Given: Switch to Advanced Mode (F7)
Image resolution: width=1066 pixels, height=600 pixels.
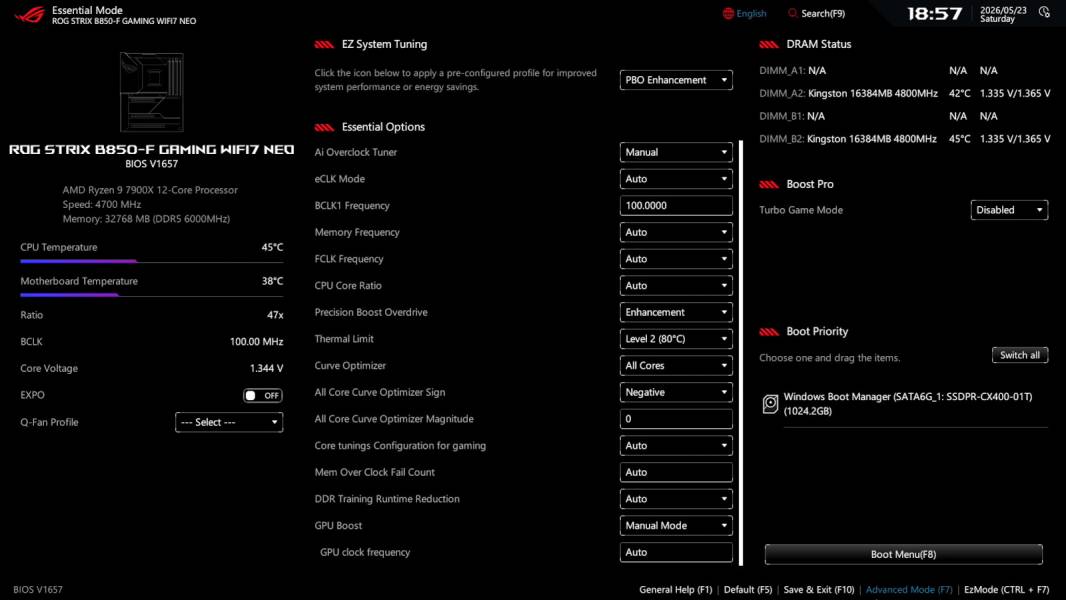Looking at the screenshot, I should (x=909, y=590).
